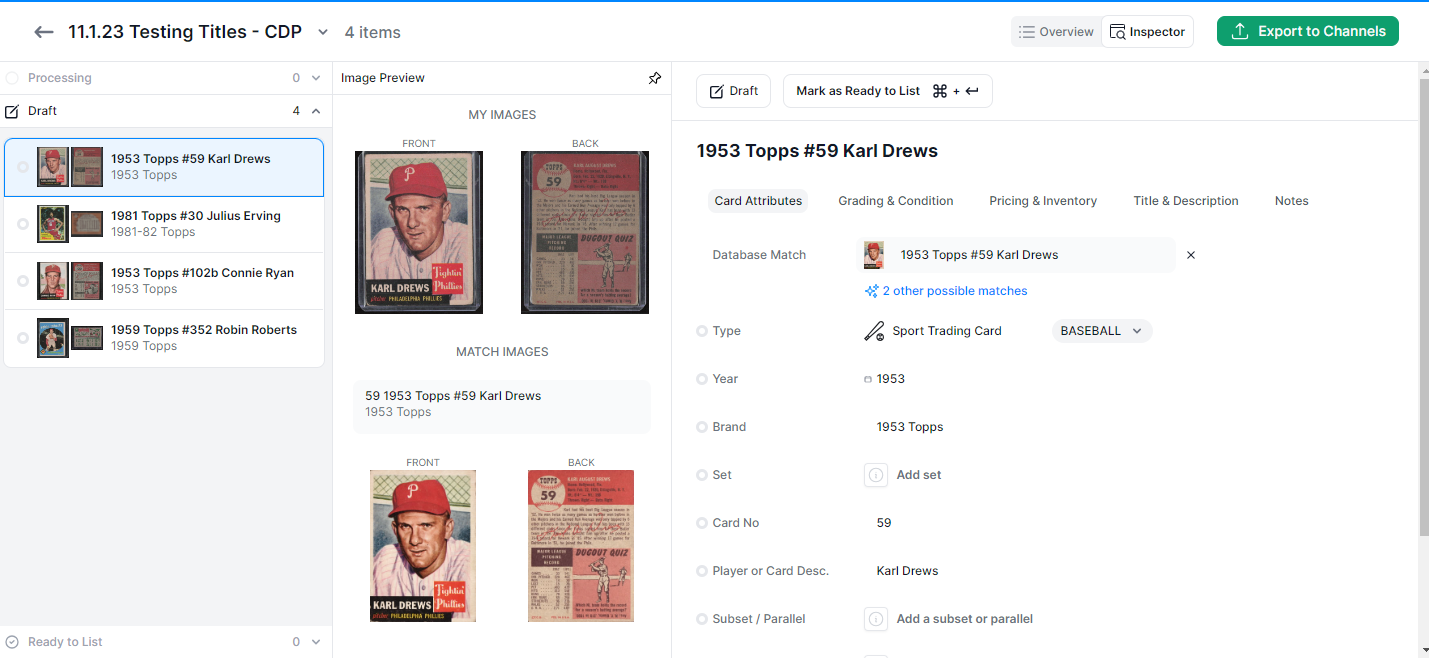Click Add a subset or parallel
Screen dimensions: 1429x658
point(965,619)
